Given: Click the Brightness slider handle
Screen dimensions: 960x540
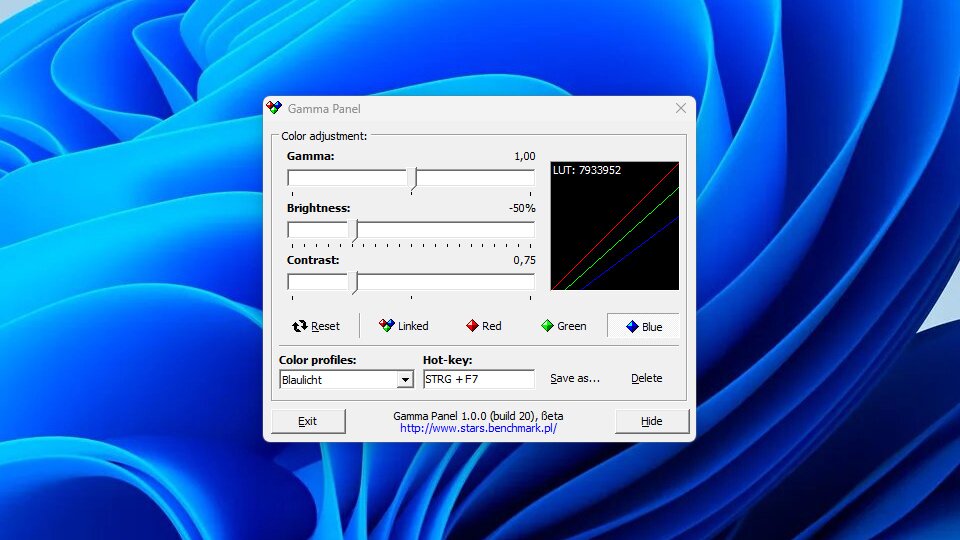Looking at the screenshot, I should pyautogui.click(x=355, y=230).
